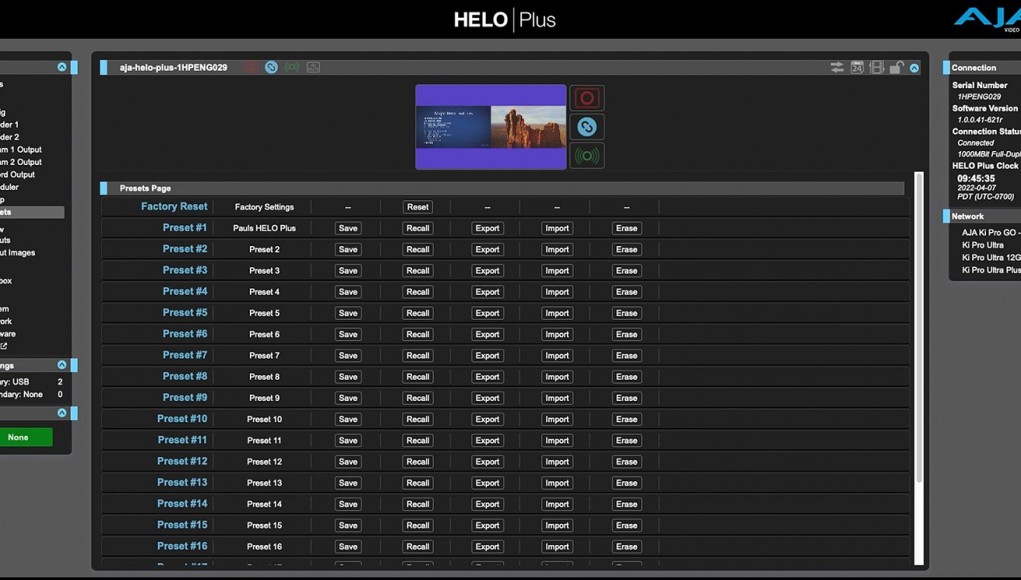This screenshot has height=580, width=1021.
Task: Export Preset #5
Action: 487,313
